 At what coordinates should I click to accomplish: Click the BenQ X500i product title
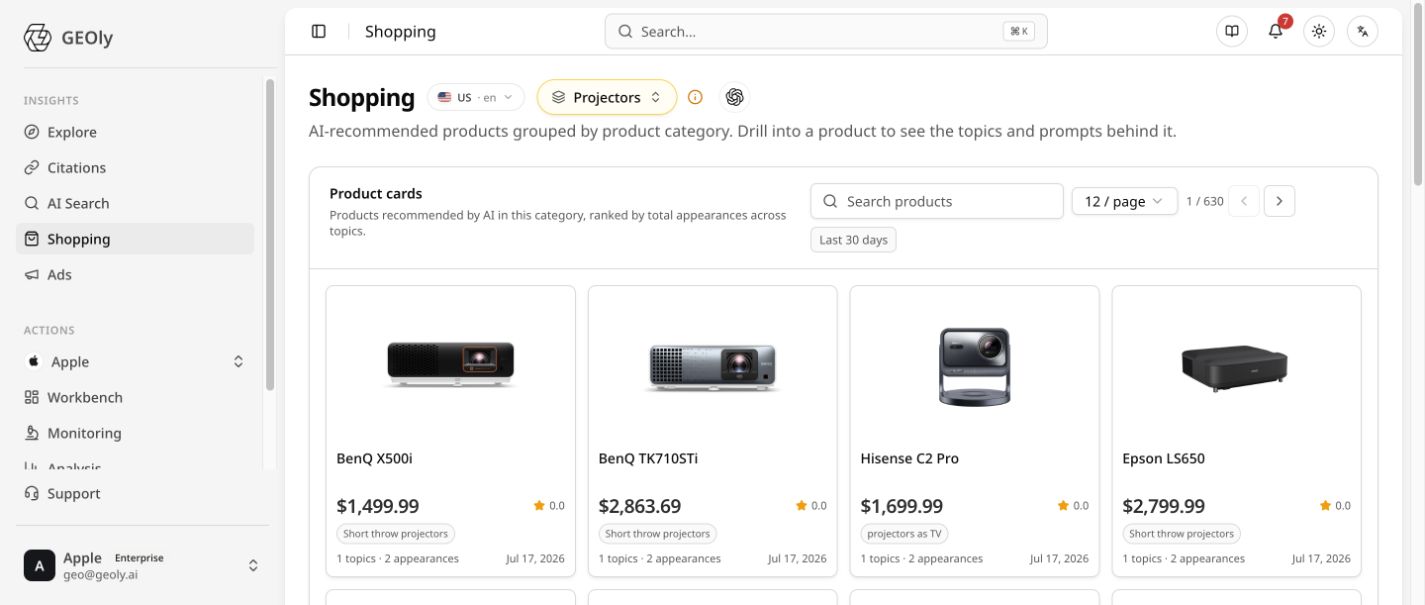(x=375, y=458)
